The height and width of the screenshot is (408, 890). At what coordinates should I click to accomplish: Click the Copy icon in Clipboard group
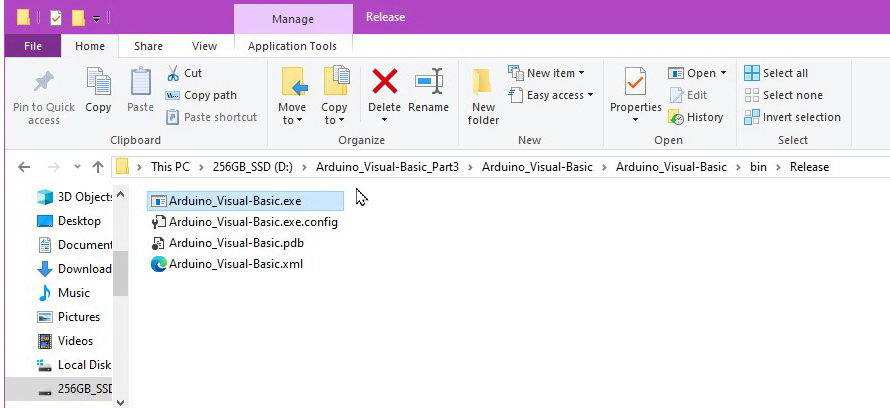point(98,90)
